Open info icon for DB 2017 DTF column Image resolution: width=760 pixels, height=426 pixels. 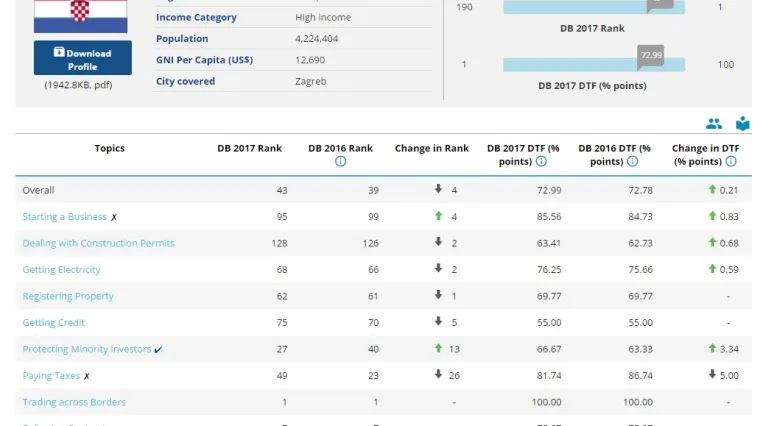(541, 162)
